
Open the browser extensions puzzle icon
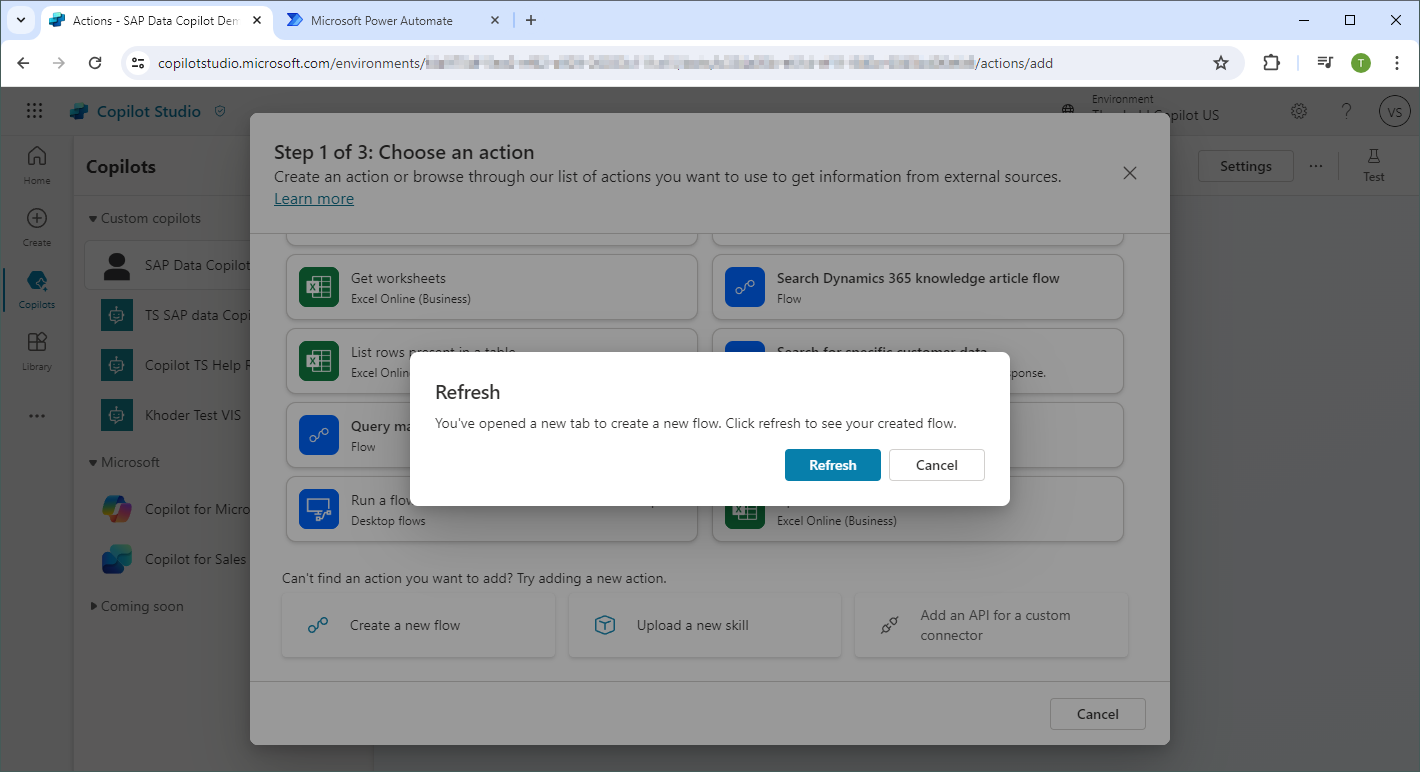(x=1271, y=63)
